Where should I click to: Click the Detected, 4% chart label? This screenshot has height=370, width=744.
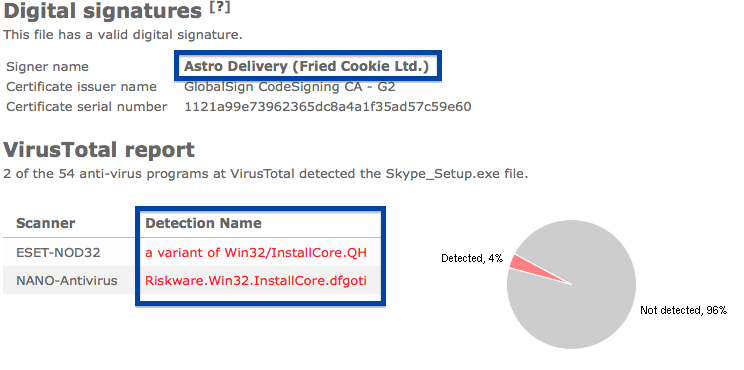[x=472, y=259]
